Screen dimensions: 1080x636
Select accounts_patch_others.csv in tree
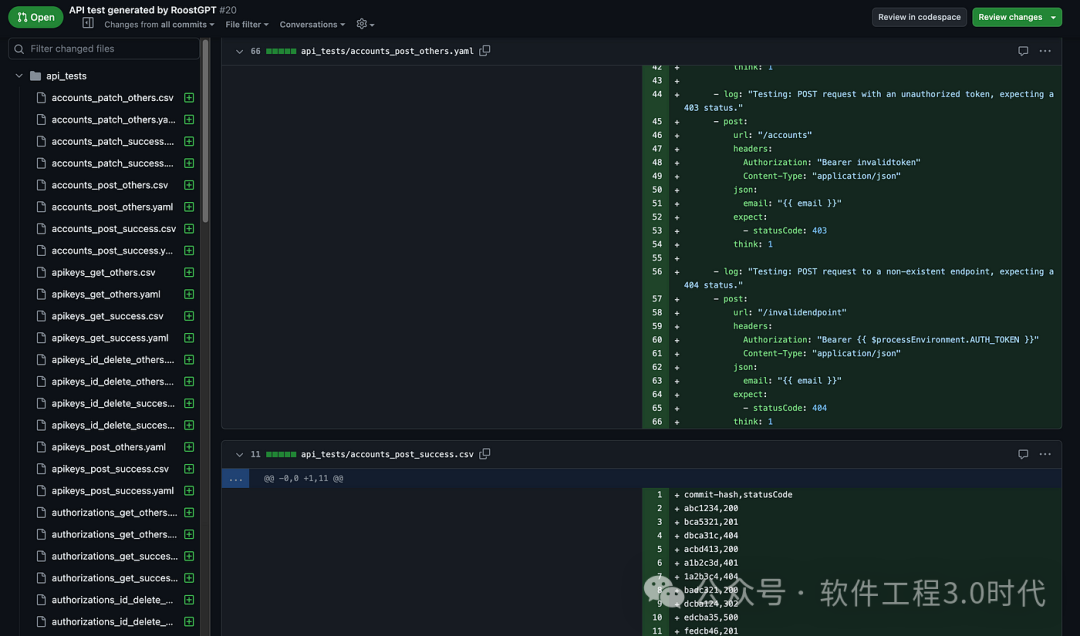pos(112,98)
